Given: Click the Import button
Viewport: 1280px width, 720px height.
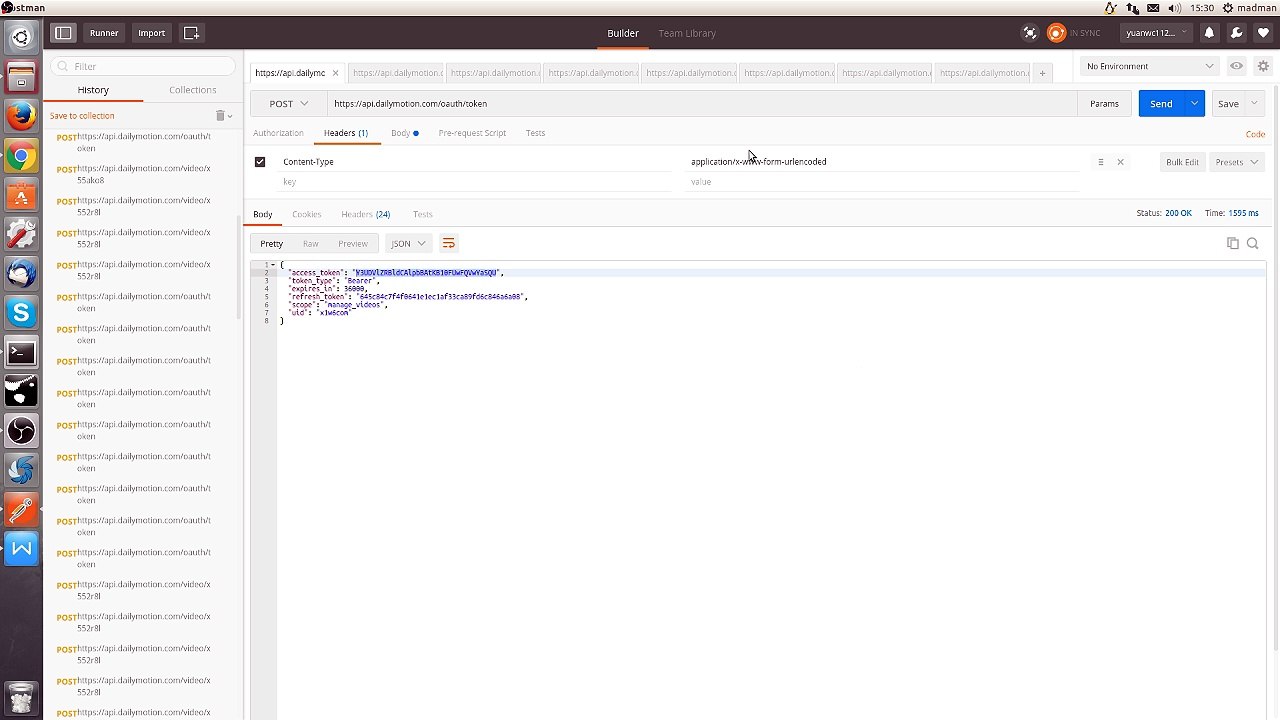Looking at the screenshot, I should pyautogui.click(x=152, y=33).
